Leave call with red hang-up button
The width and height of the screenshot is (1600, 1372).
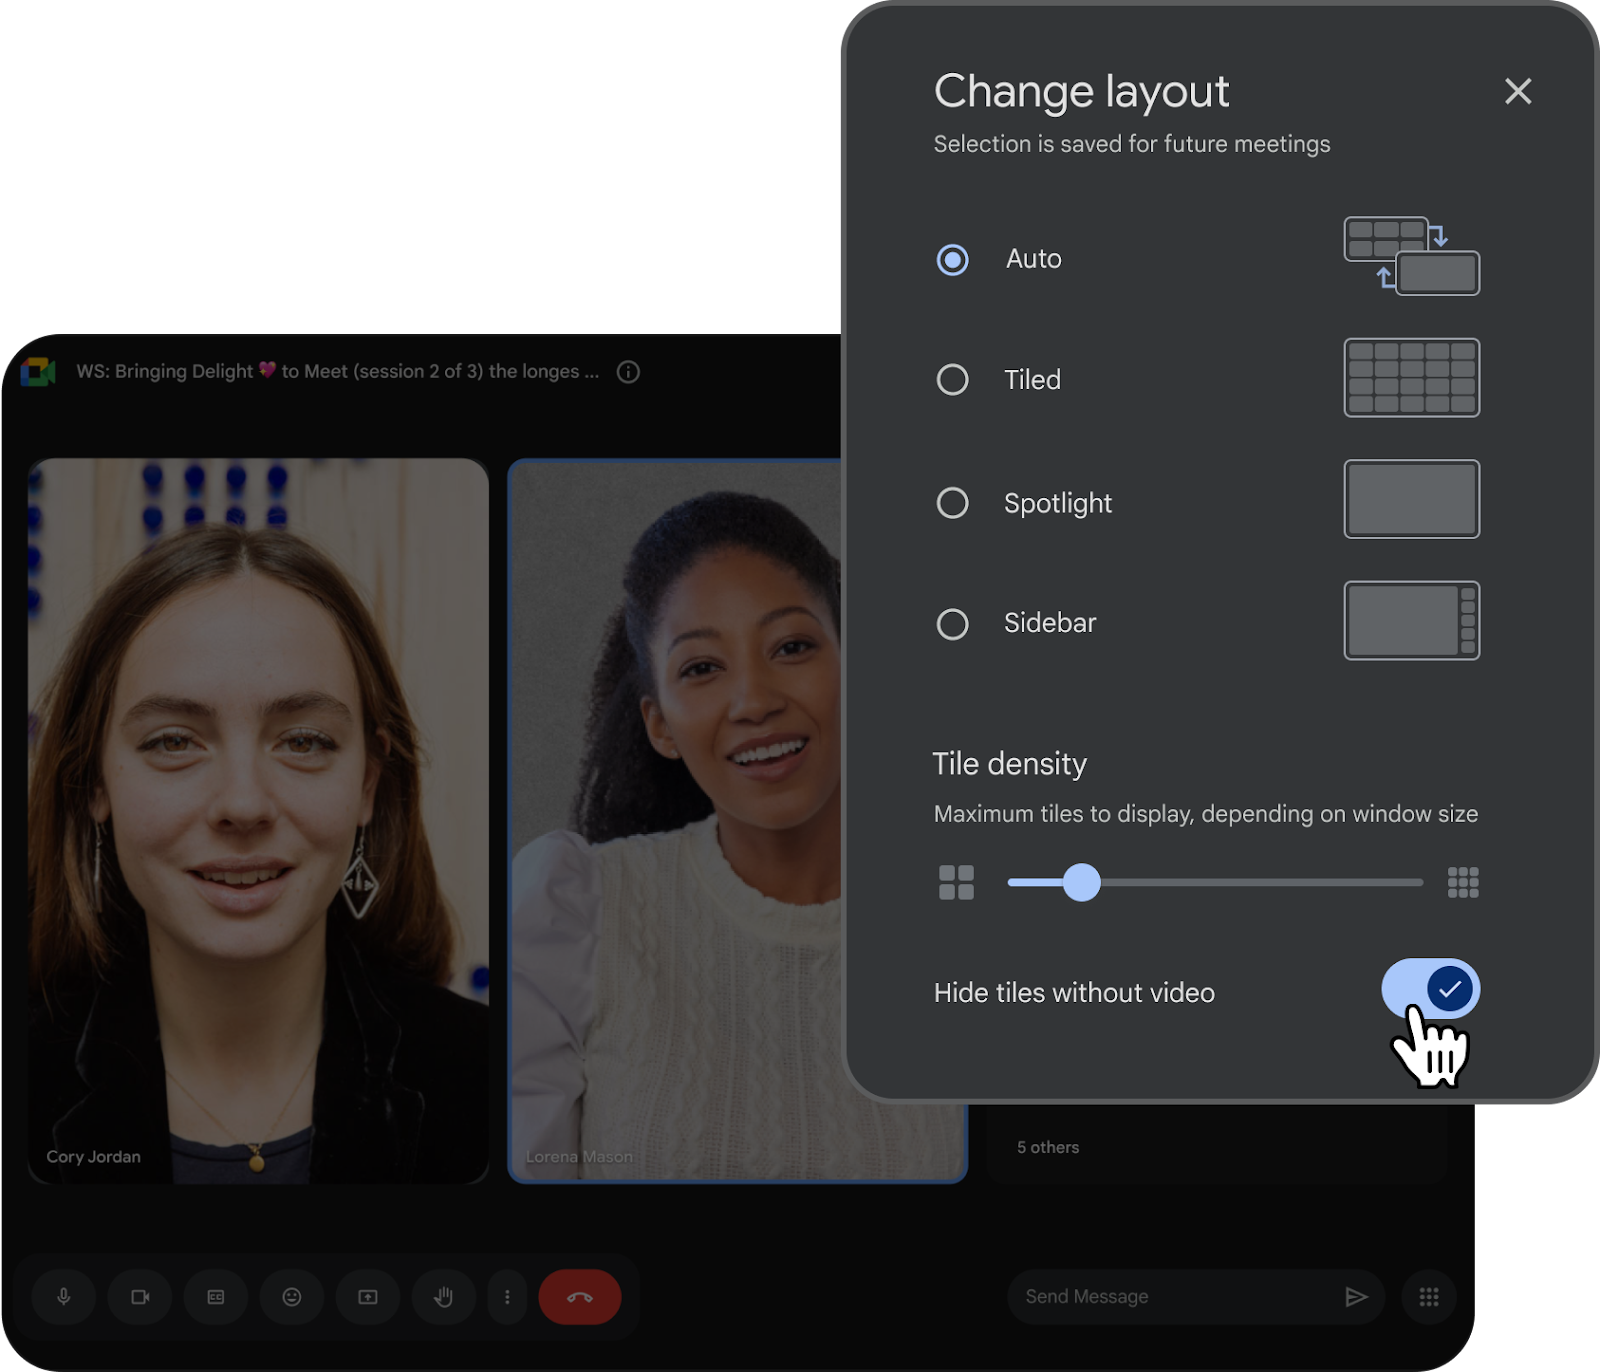580,1297
